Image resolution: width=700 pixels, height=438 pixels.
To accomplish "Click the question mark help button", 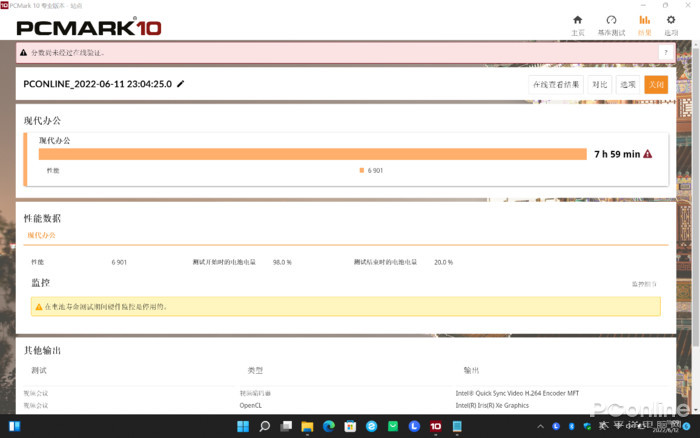I will coord(666,53).
